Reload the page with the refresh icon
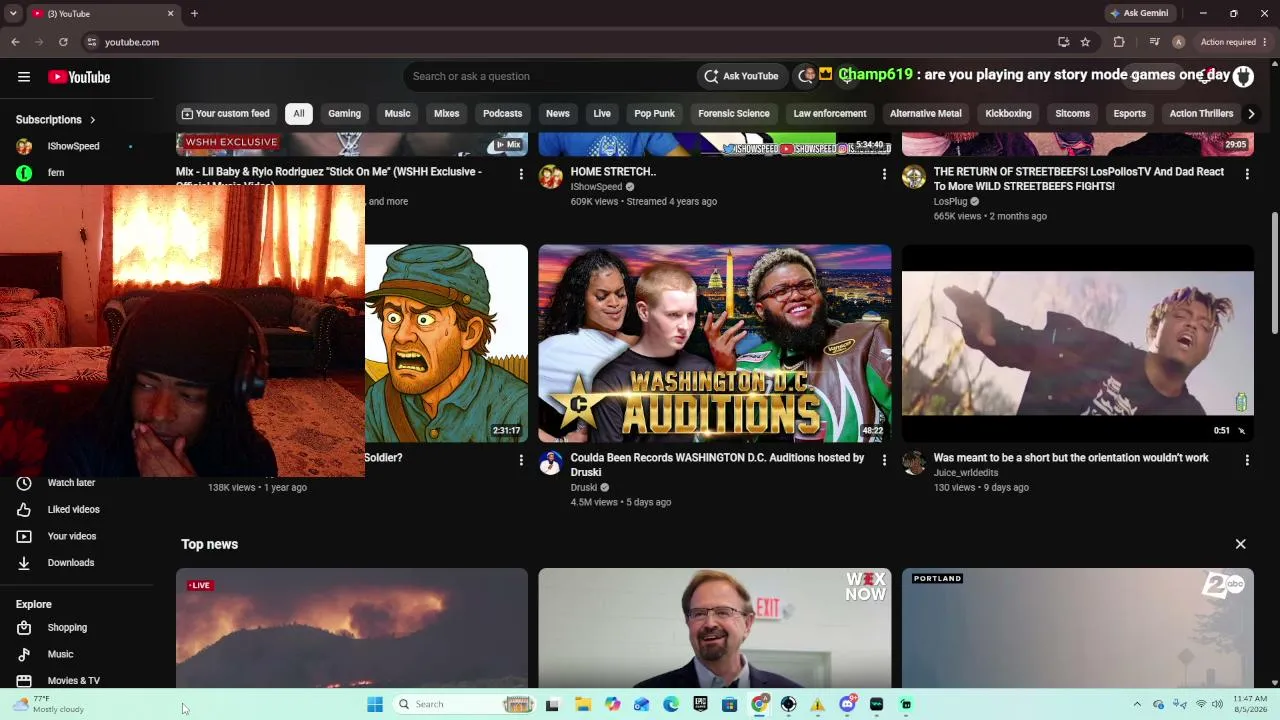1280x720 pixels. [x=63, y=42]
